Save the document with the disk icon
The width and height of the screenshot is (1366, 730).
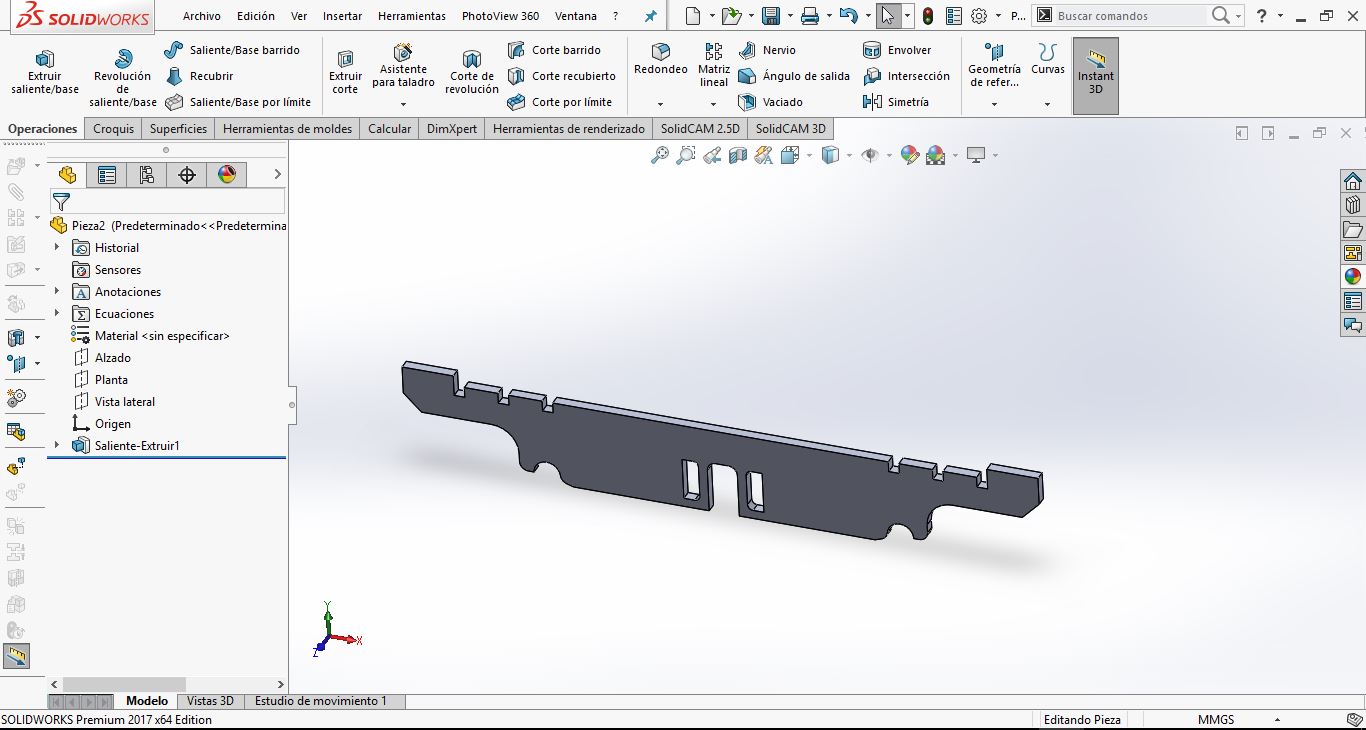pos(771,16)
